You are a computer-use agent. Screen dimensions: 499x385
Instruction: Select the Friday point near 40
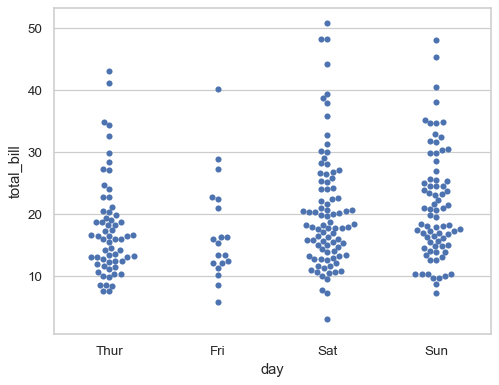218,89
